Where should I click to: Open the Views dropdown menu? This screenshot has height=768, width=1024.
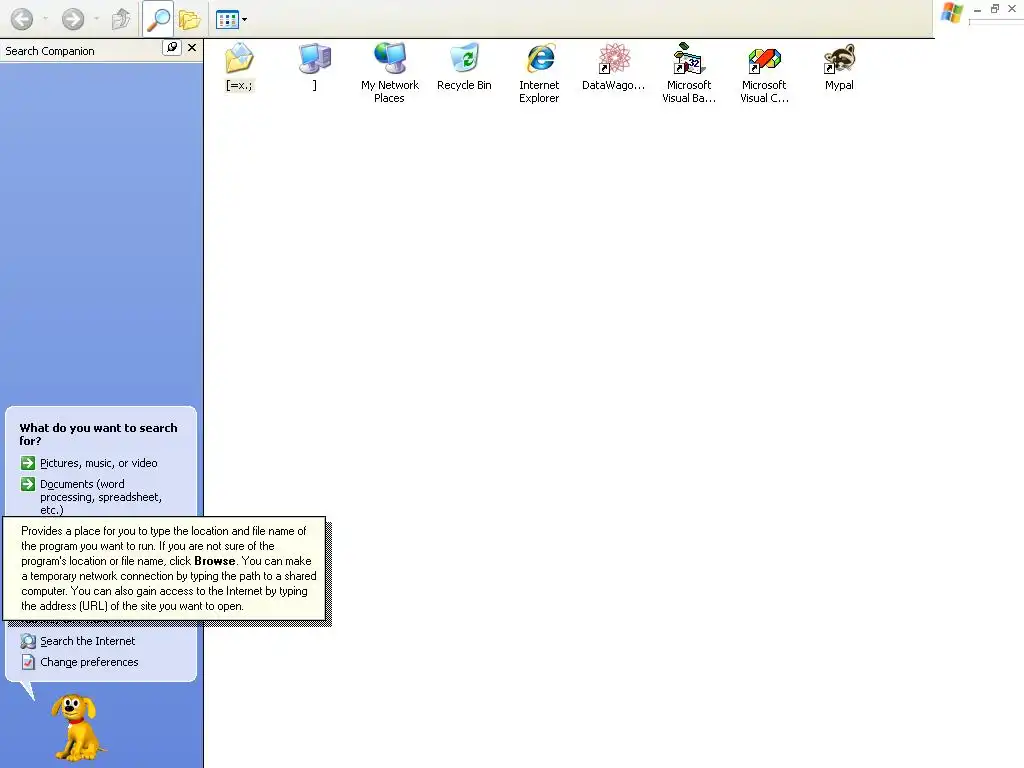[x=231, y=20]
